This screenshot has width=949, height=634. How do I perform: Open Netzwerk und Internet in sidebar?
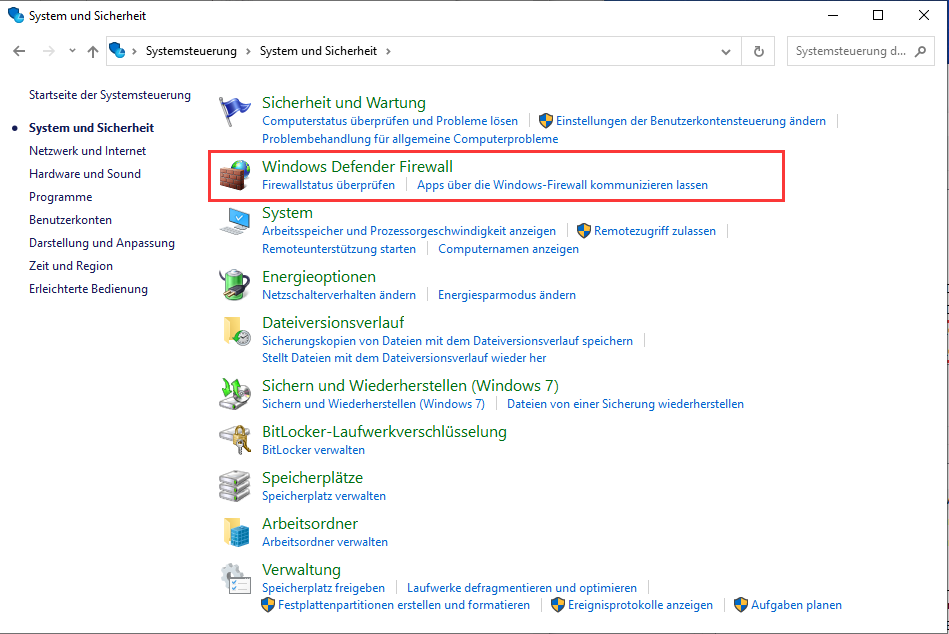tap(87, 151)
